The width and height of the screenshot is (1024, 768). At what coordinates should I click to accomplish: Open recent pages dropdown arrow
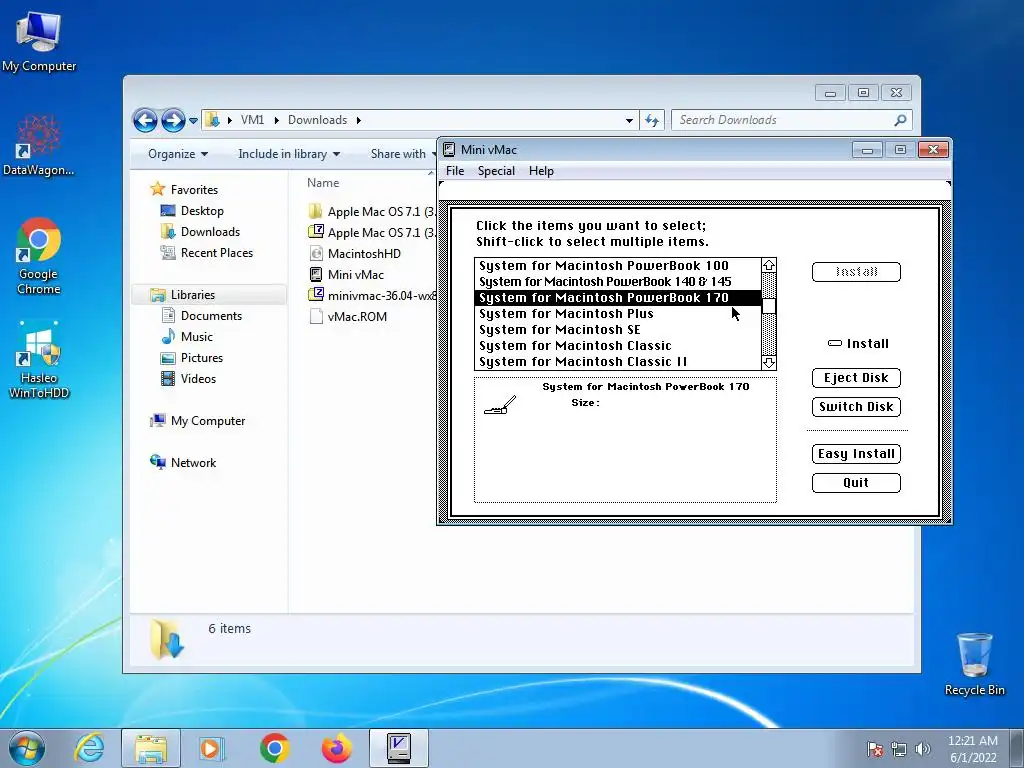[x=193, y=121]
